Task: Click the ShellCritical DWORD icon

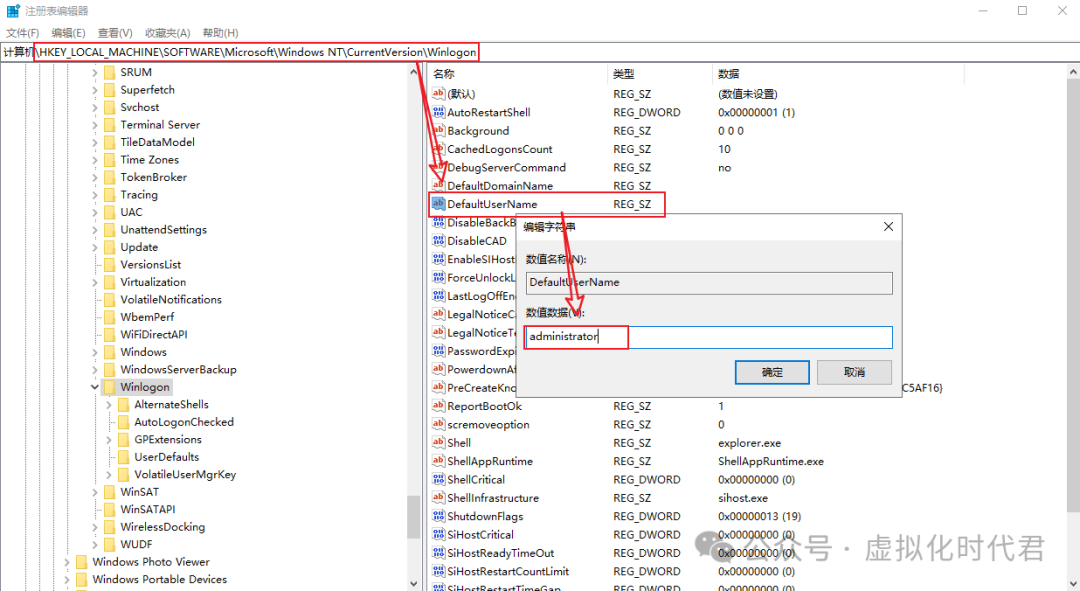Action: pyautogui.click(x=438, y=479)
